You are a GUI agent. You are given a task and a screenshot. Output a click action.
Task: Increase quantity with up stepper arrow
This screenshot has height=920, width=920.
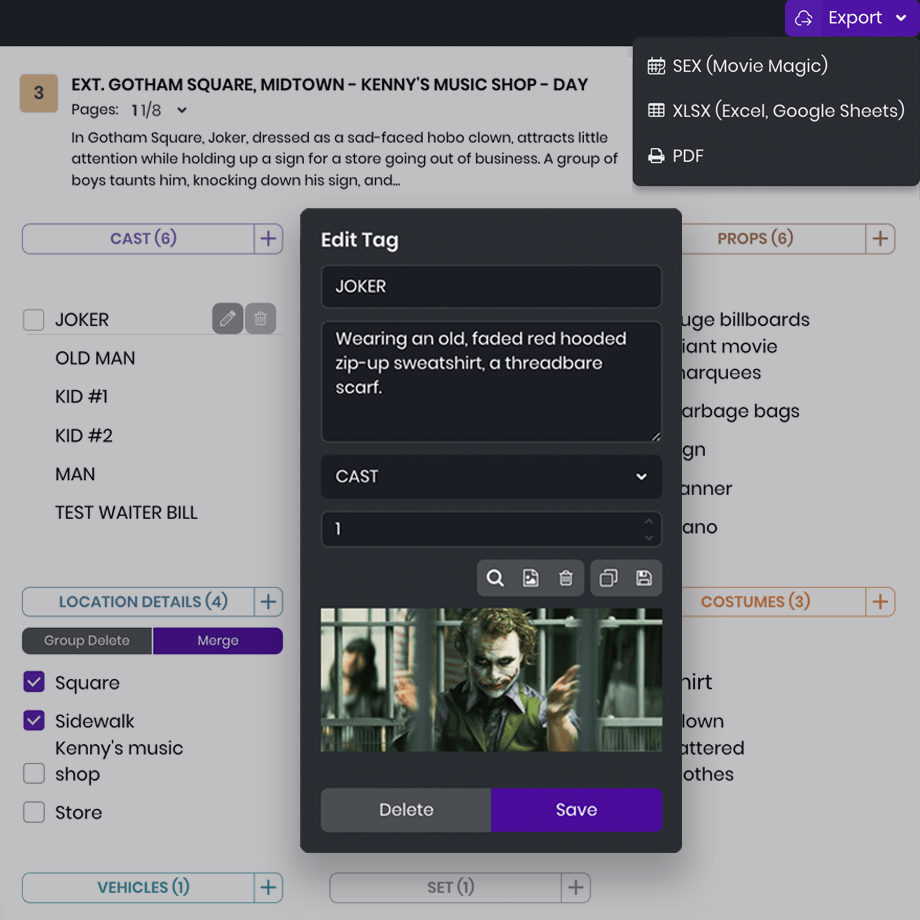pos(648,522)
